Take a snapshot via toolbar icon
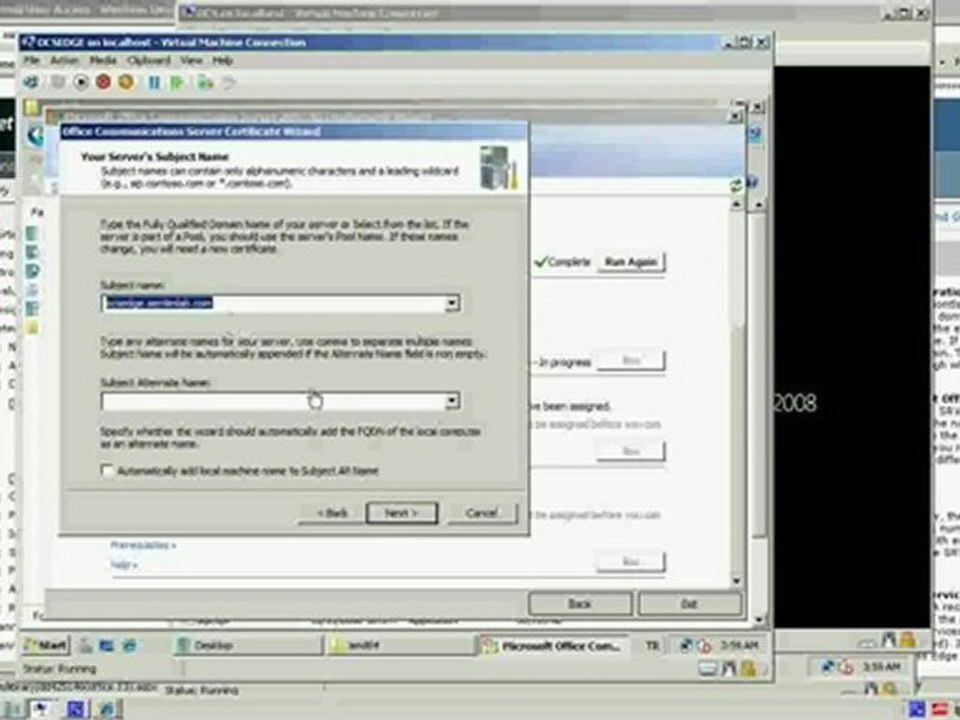This screenshot has height=720, width=960. 204,82
